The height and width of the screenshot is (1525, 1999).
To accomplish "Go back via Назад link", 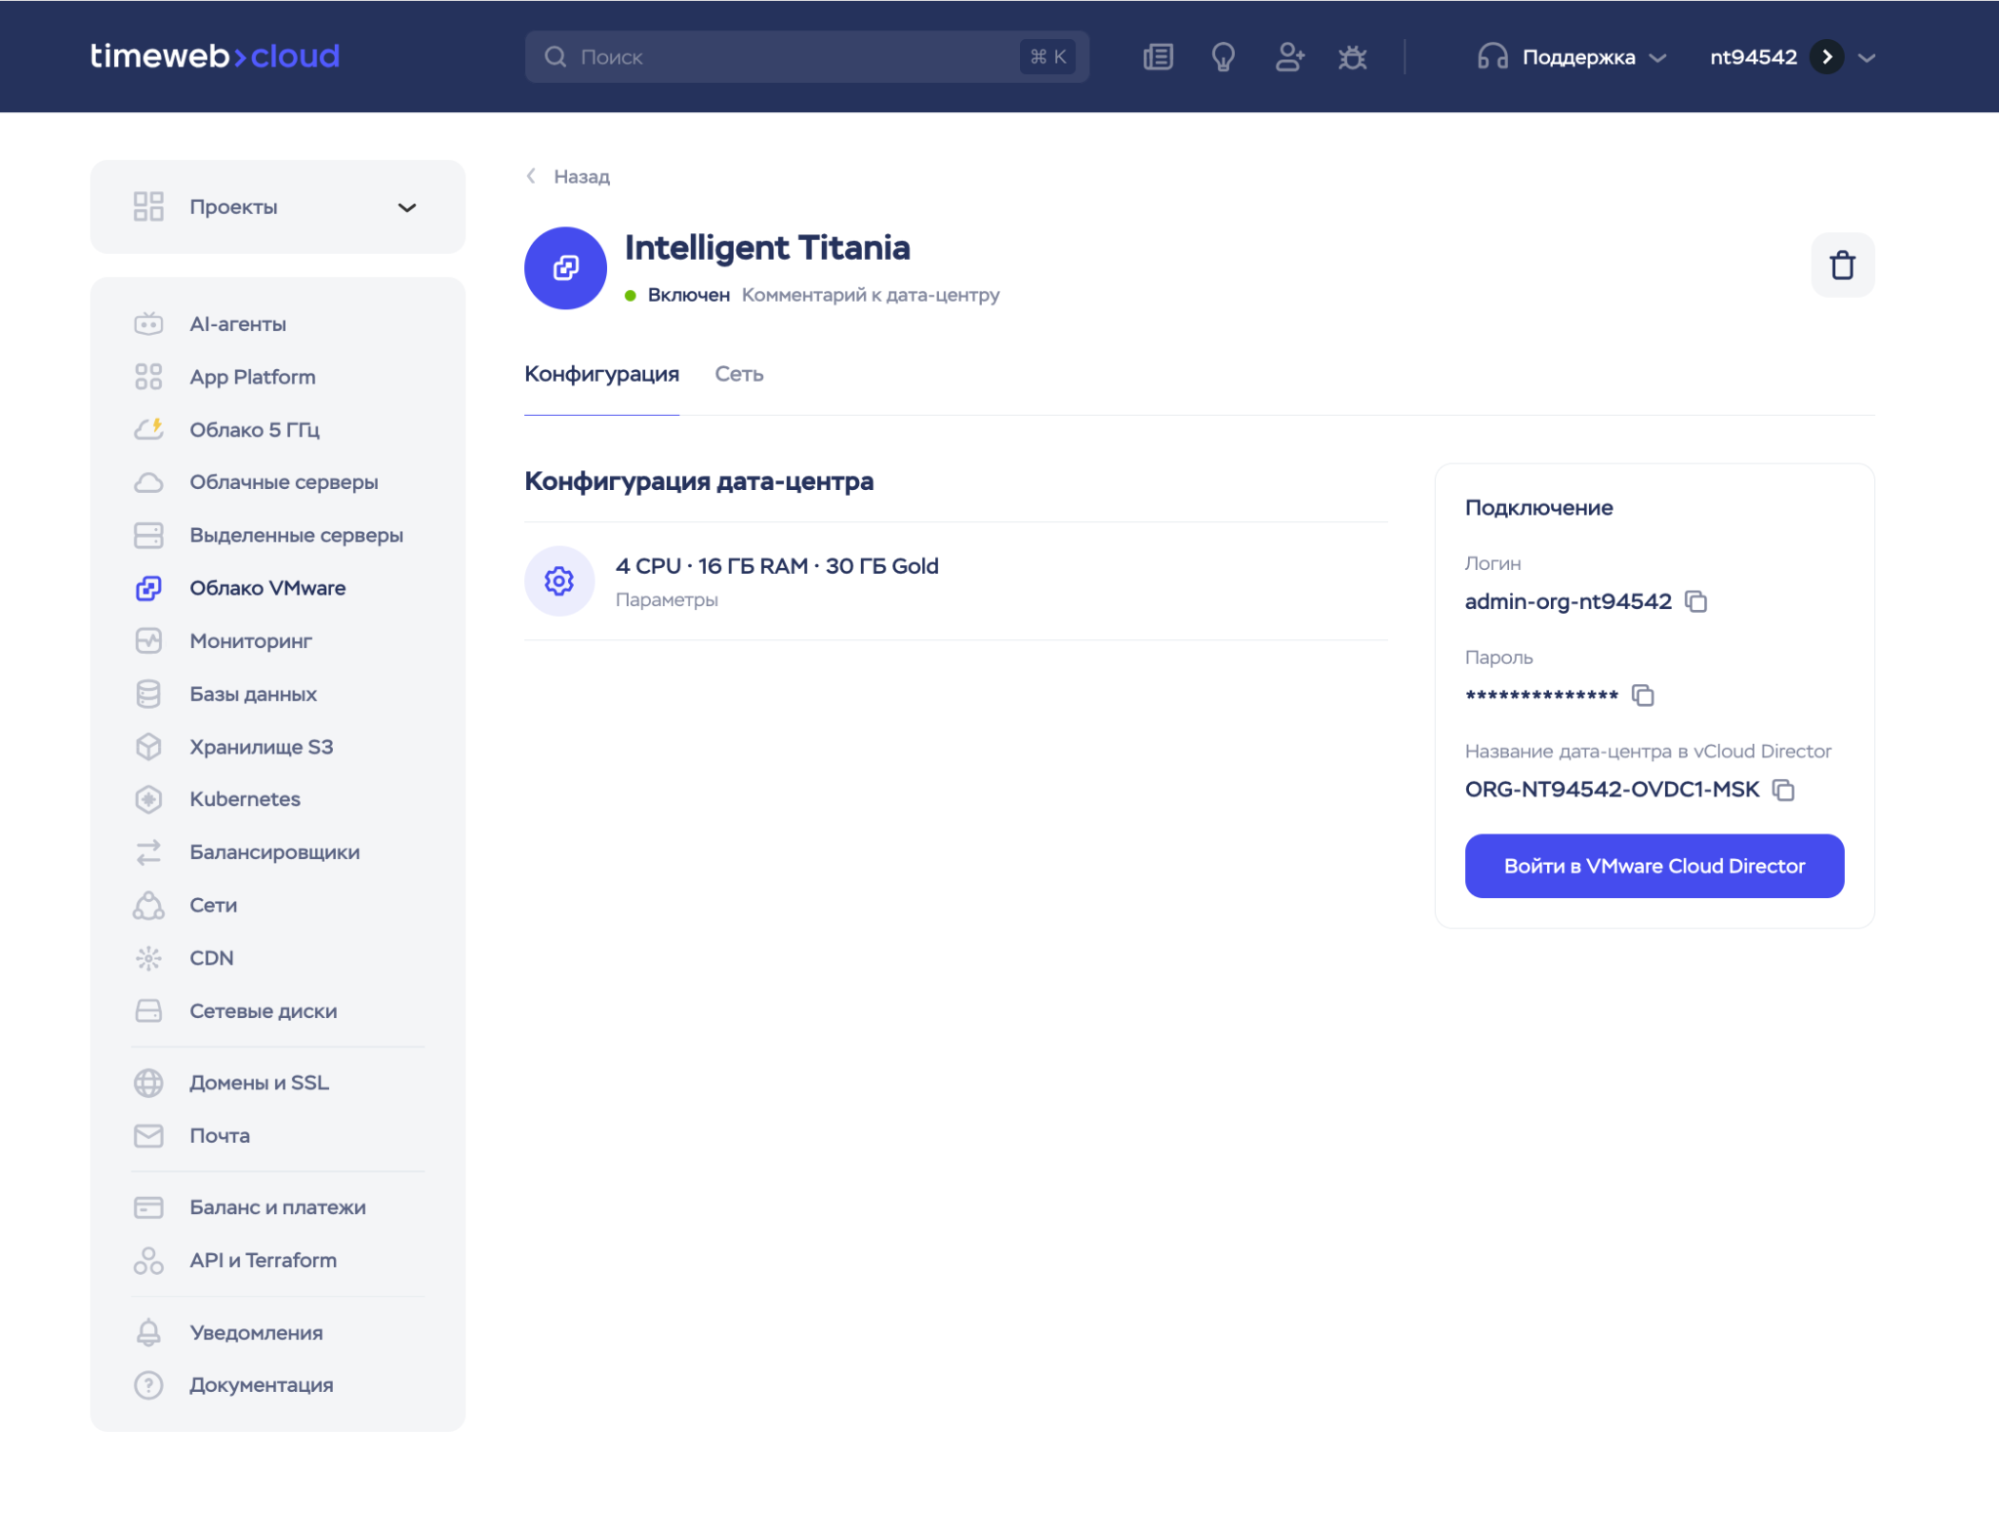I will coord(568,177).
